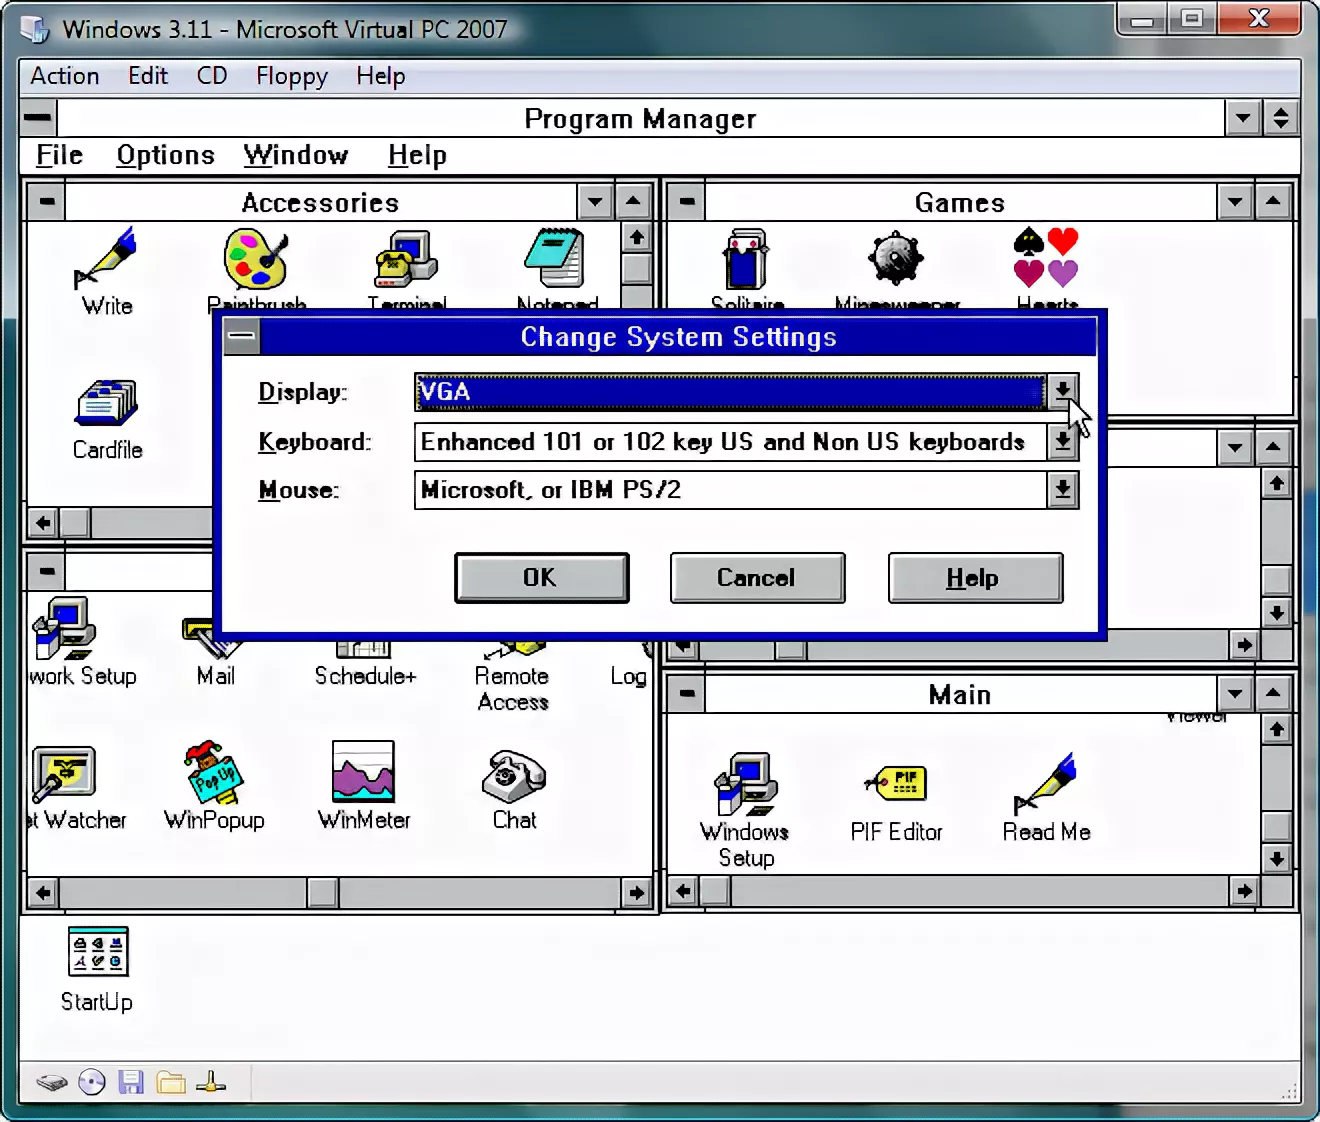Screen dimensions: 1320x1122
Task: Open the Write icon in Accessories
Action: tap(106, 258)
